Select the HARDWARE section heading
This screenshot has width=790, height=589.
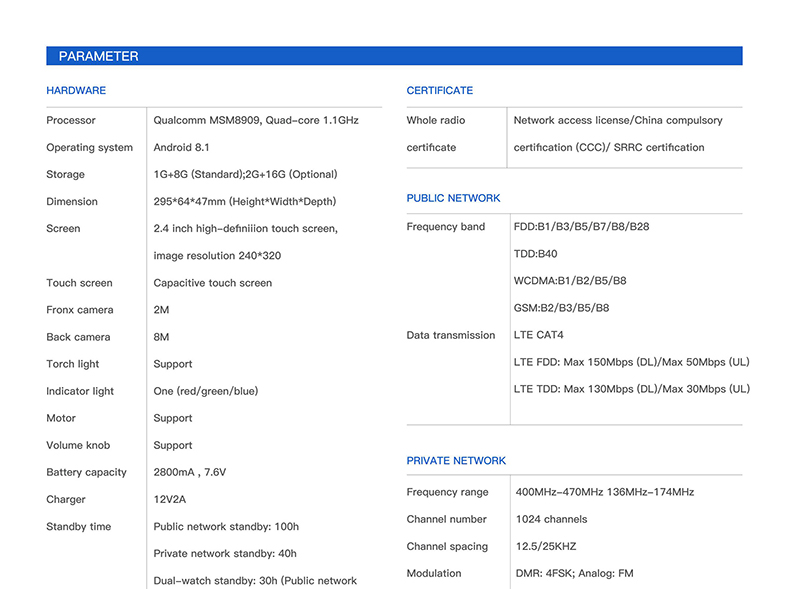(76, 91)
